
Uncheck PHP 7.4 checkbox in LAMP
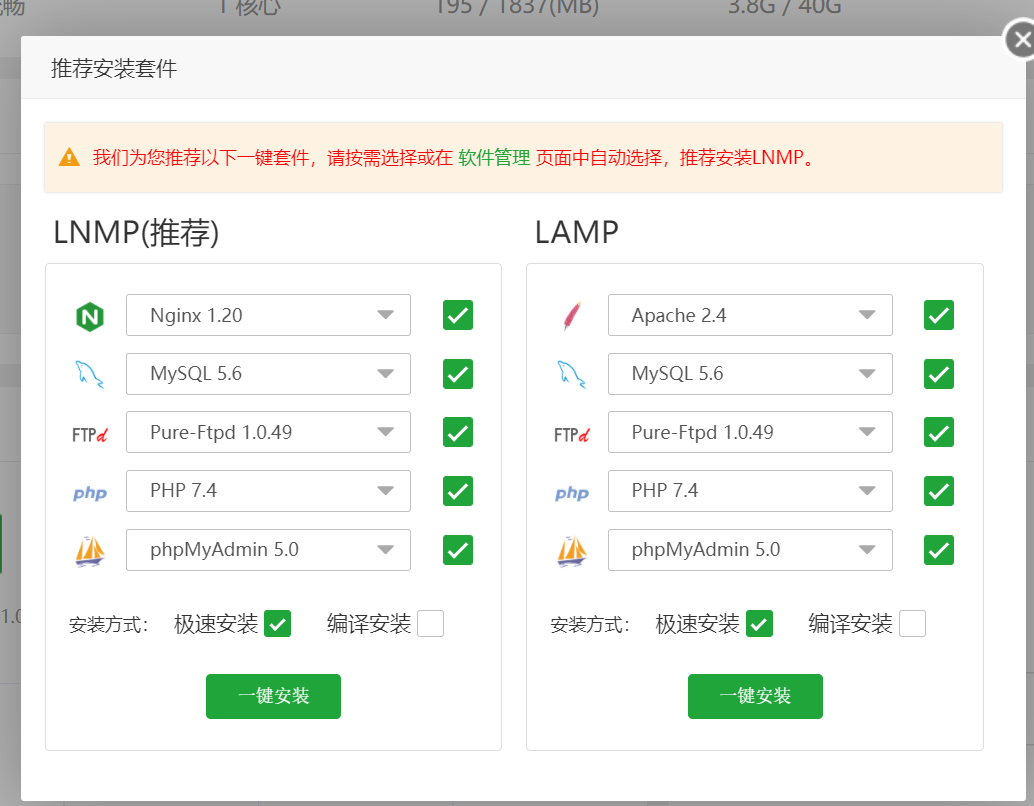click(939, 491)
